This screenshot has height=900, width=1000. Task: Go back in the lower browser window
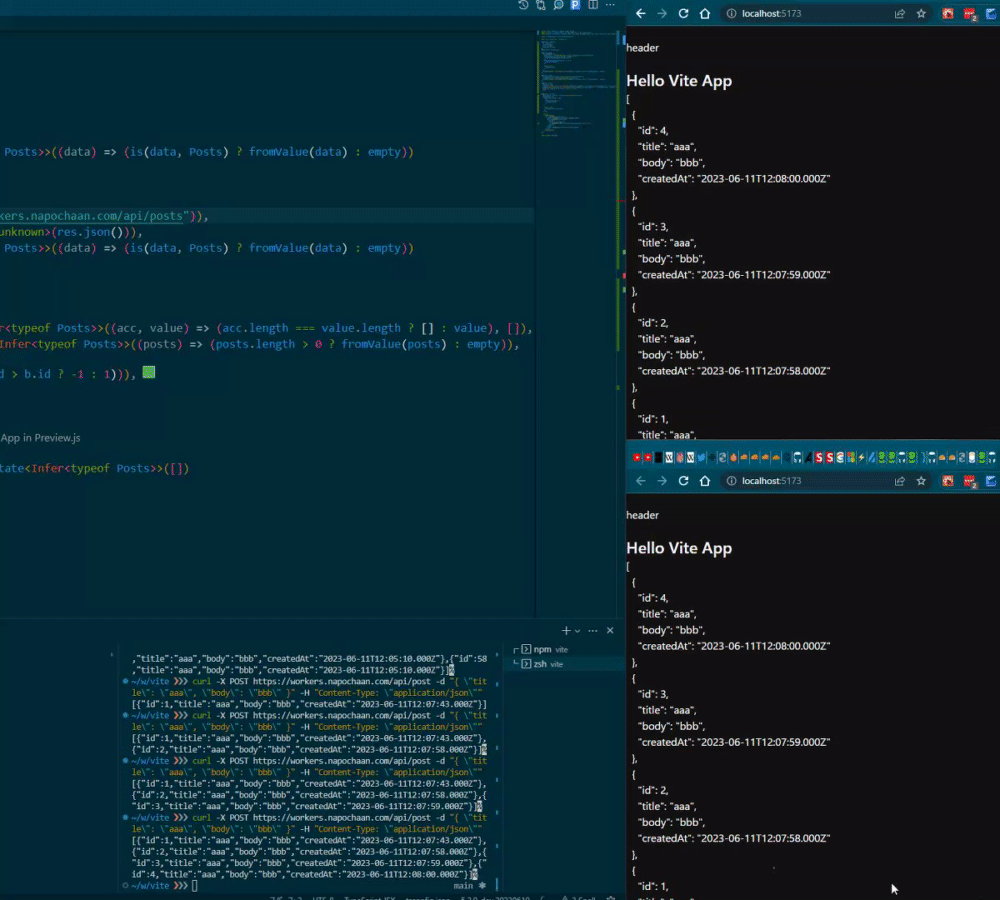[x=641, y=481]
